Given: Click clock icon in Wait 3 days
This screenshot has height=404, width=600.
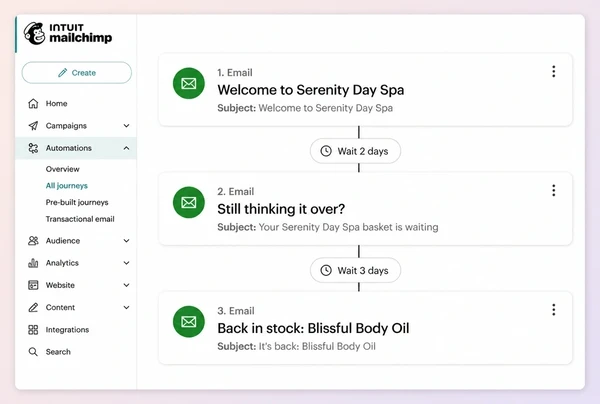Looking at the screenshot, I should (326, 270).
